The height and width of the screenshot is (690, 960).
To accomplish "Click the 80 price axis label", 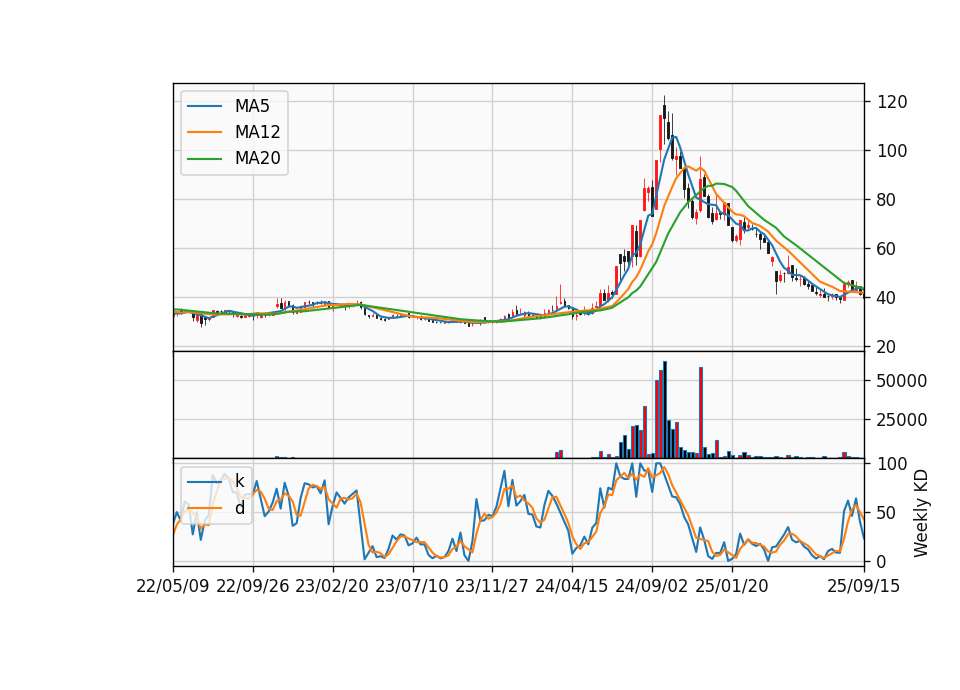I will 887,200.
